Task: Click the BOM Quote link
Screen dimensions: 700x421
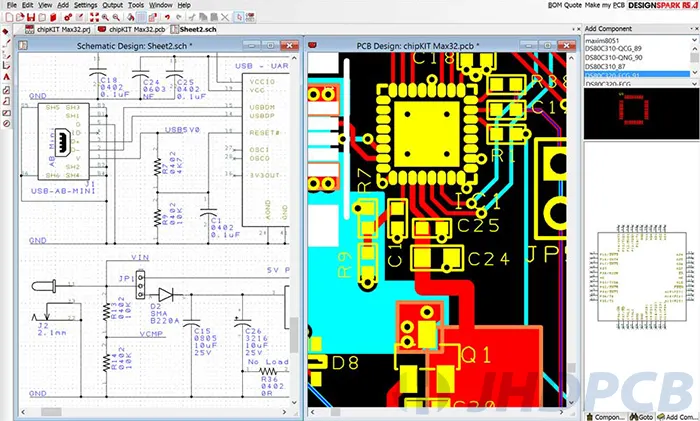Action: [565, 5]
